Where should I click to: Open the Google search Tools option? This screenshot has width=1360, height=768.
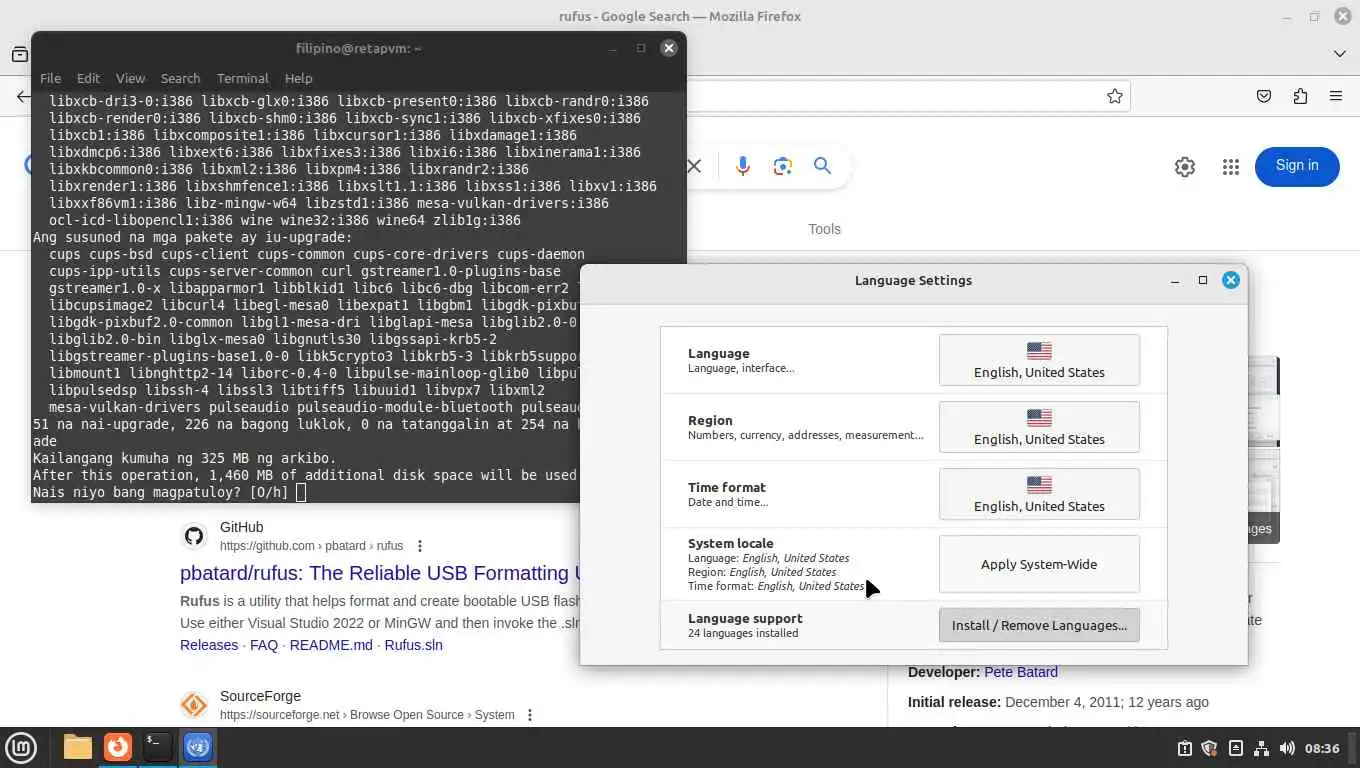[x=824, y=229]
